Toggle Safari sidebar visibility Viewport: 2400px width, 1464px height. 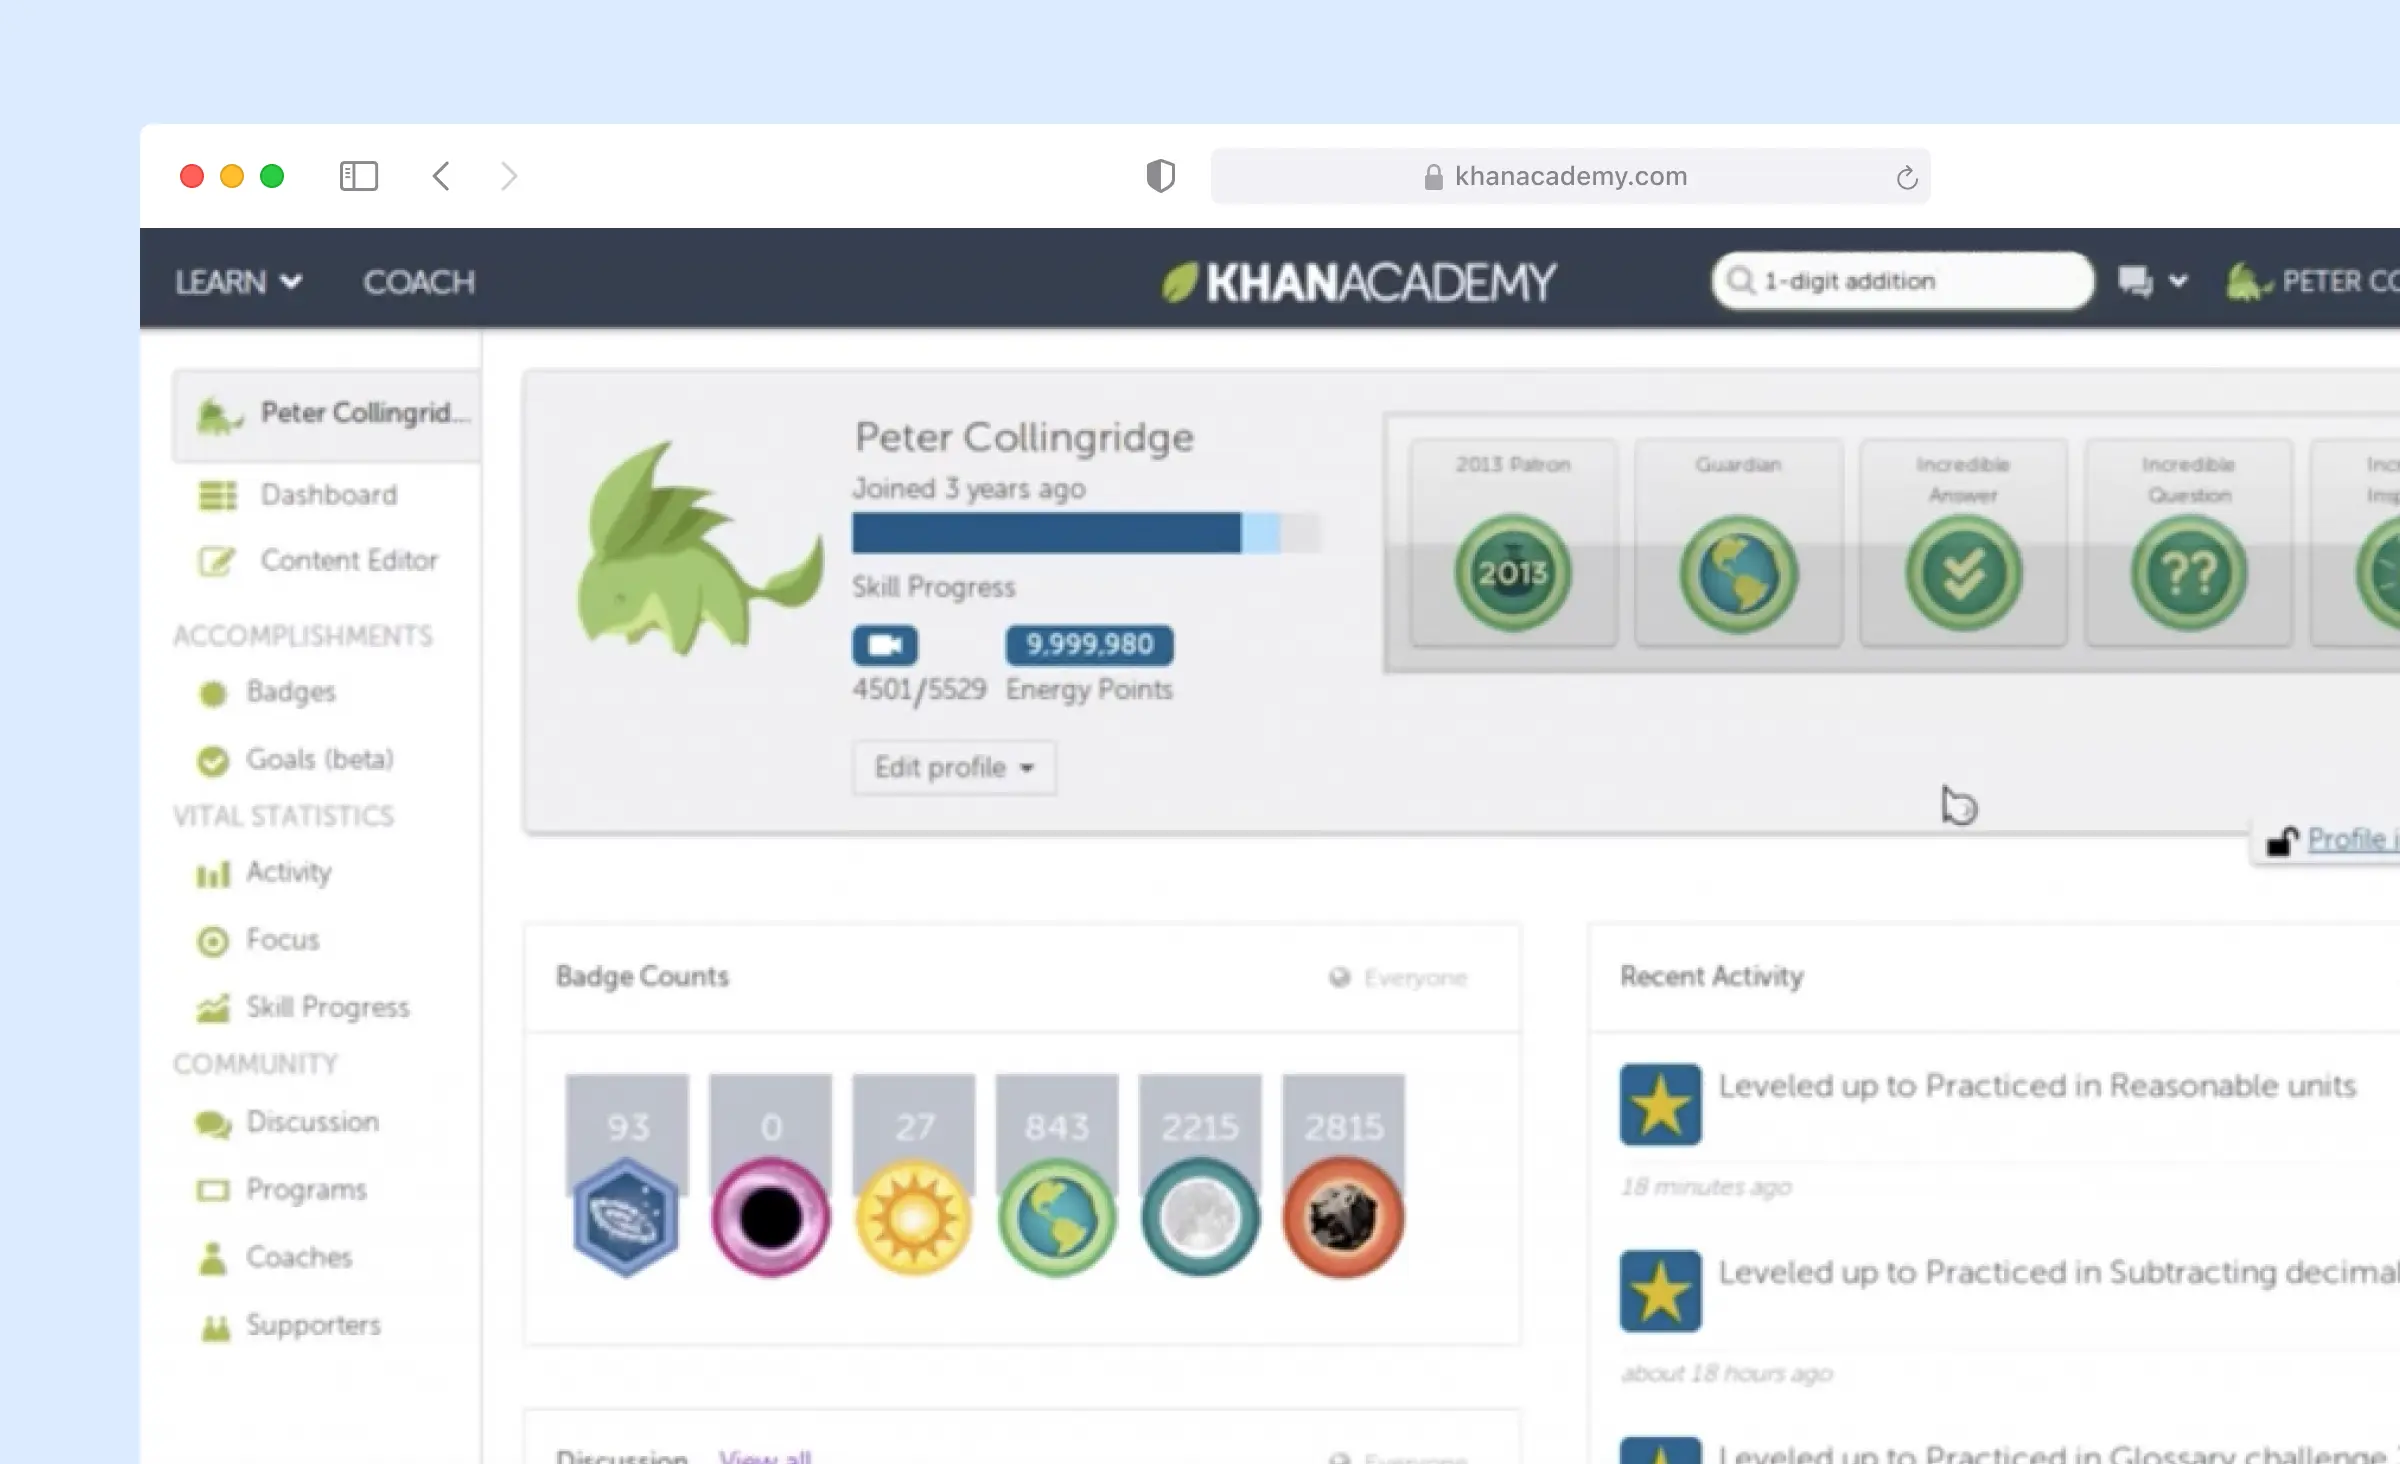click(x=358, y=177)
